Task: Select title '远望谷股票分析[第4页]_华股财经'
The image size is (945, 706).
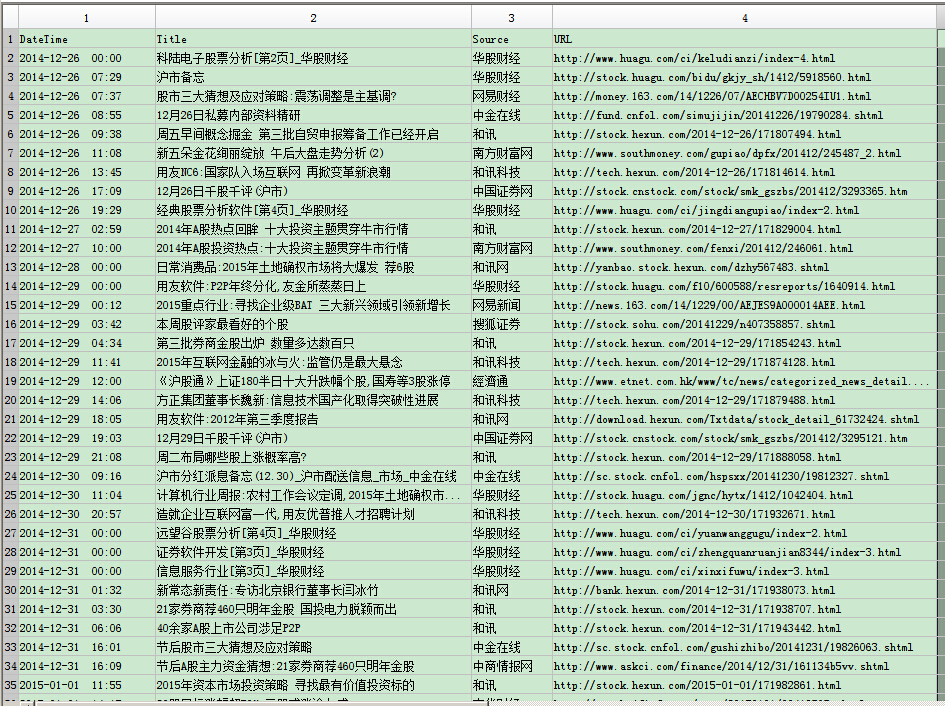Action: tap(313, 533)
